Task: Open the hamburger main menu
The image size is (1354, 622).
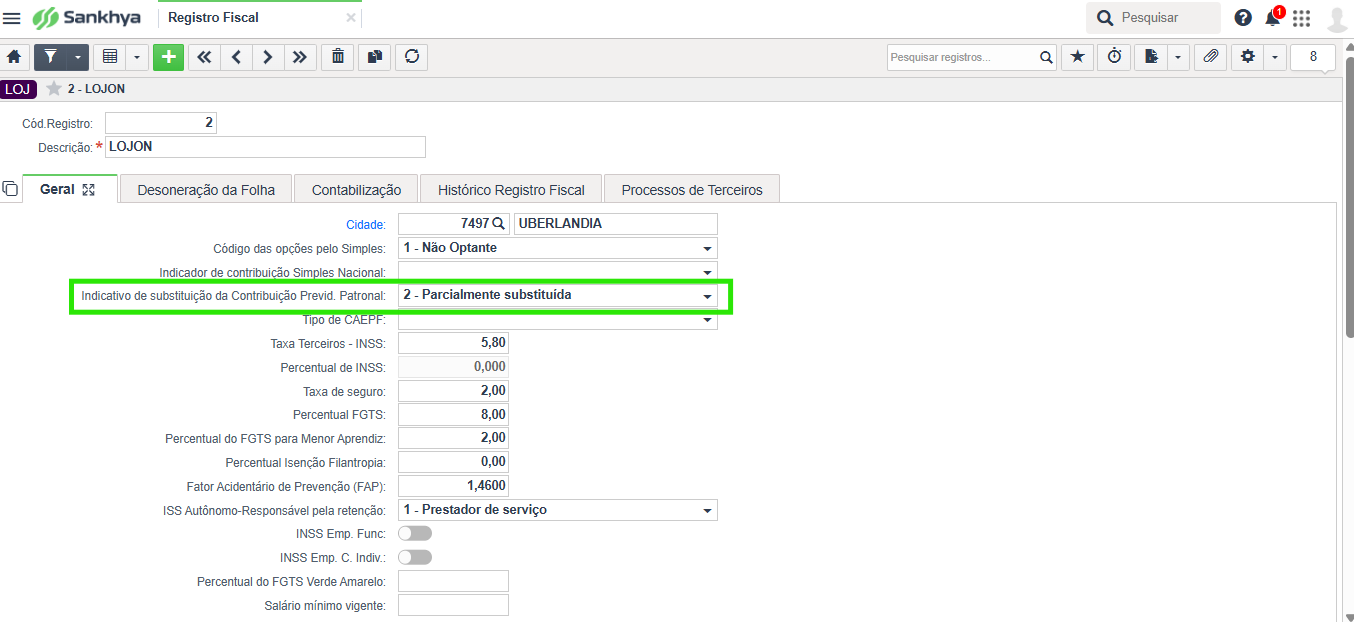Action: pos(12,18)
